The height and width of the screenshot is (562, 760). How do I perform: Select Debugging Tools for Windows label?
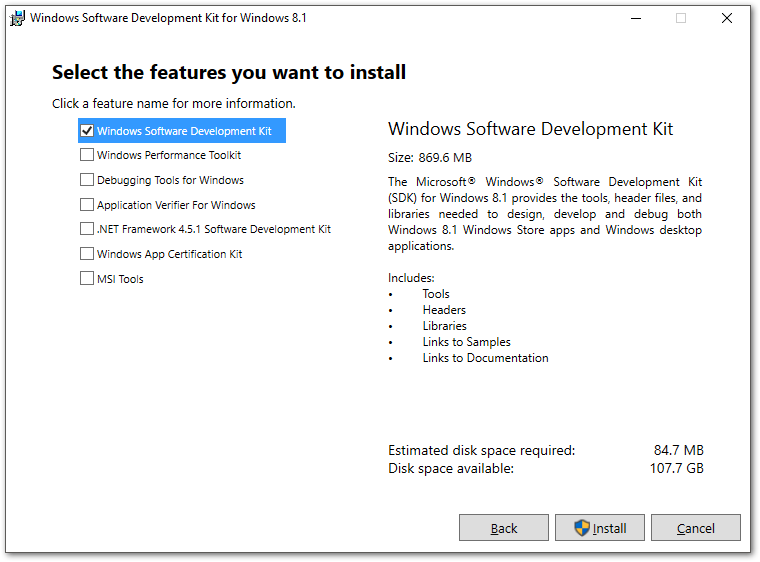coord(170,180)
